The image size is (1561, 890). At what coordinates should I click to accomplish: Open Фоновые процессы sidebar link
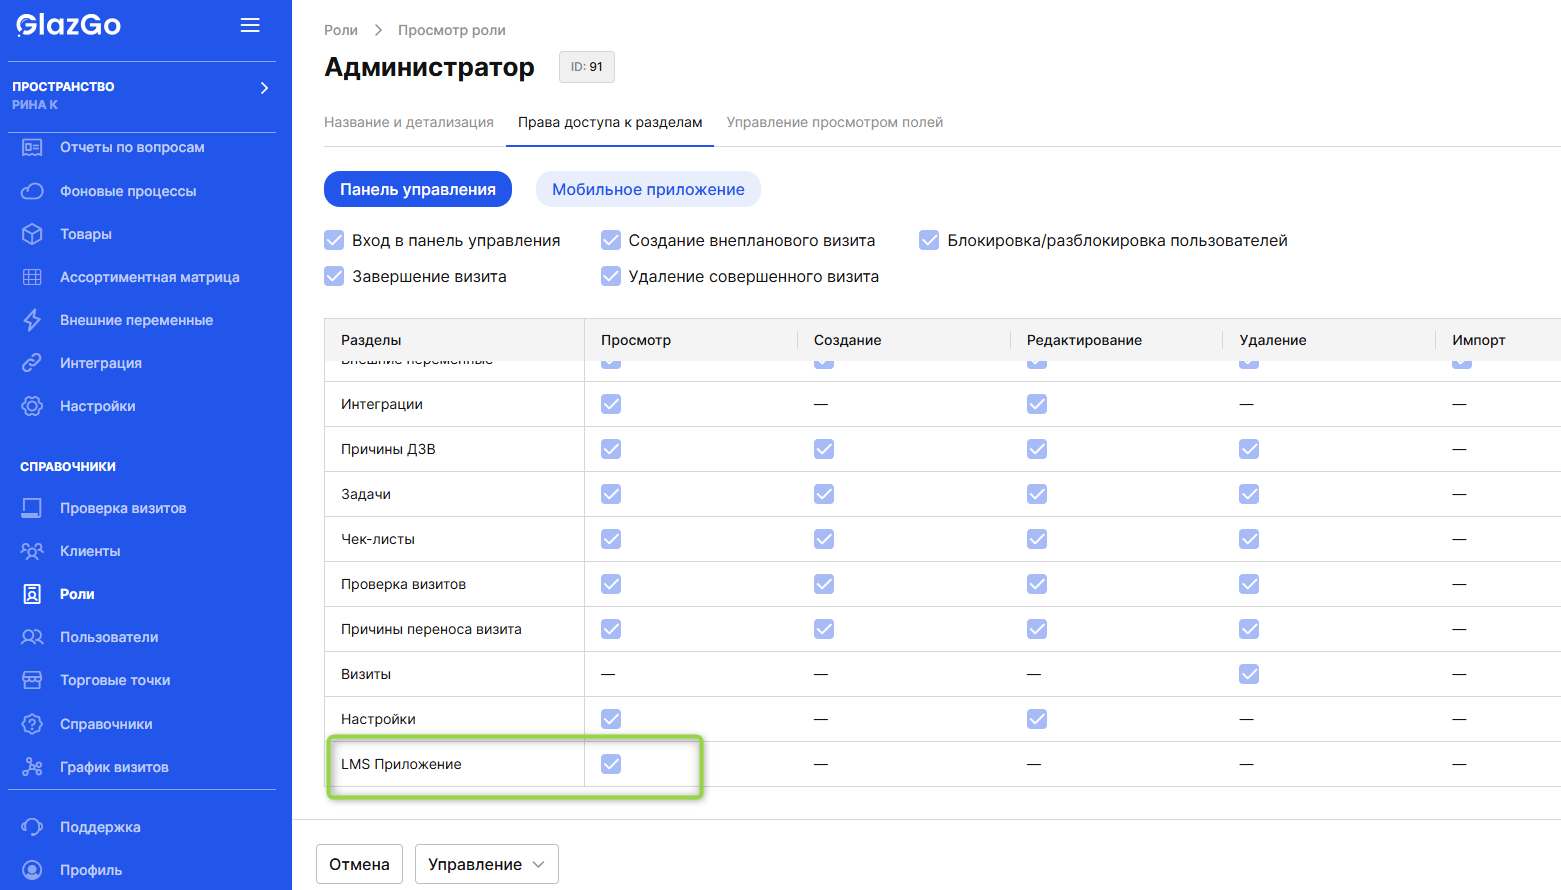pos(128,191)
